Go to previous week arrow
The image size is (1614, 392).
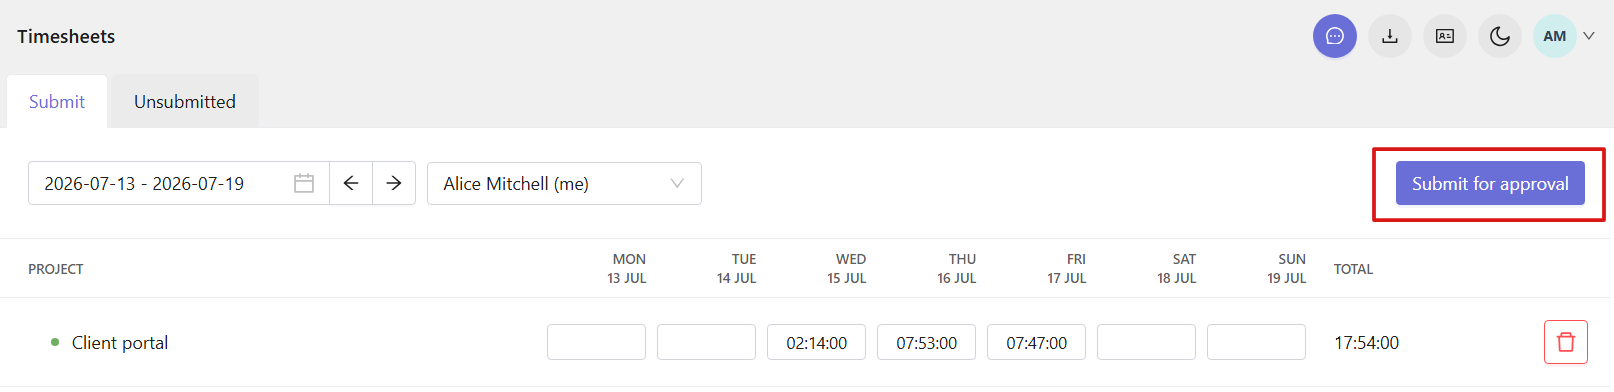pyautogui.click(x=351, y=183)
